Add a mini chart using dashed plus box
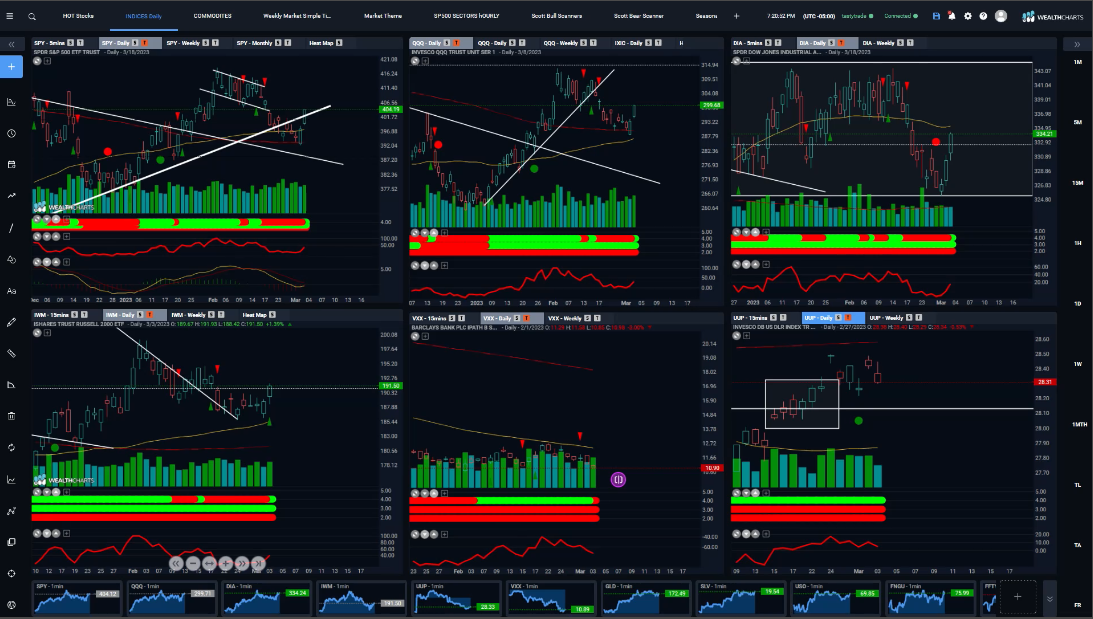 coord(1017,597)
